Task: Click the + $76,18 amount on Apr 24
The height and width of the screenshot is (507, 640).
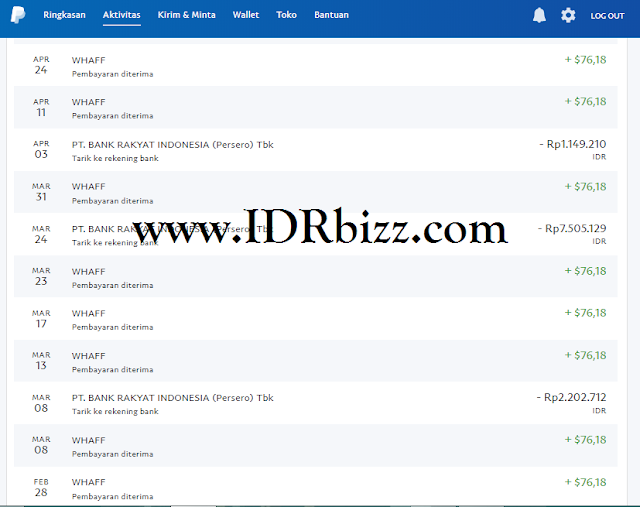Action: click(585, 60)
